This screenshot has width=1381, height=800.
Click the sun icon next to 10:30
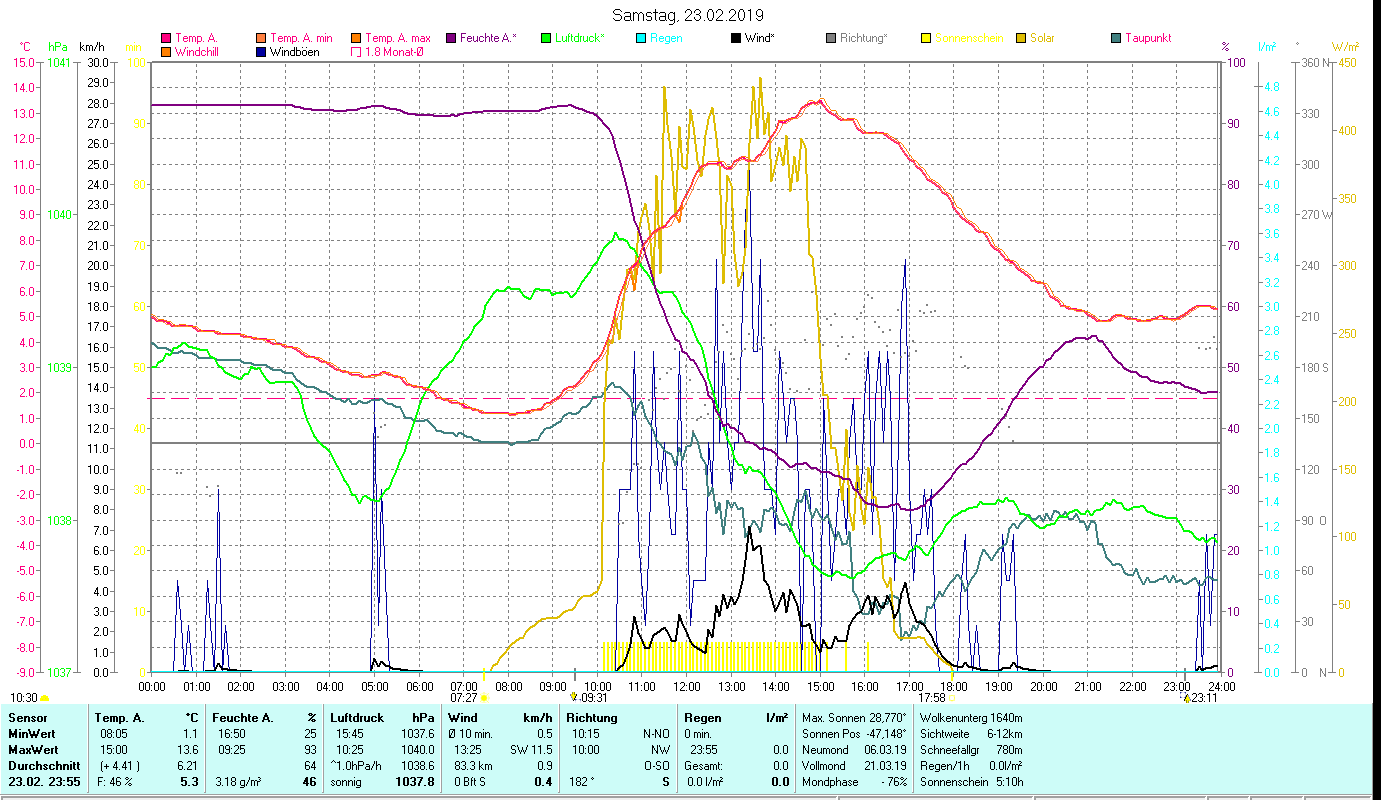[45, 698]
